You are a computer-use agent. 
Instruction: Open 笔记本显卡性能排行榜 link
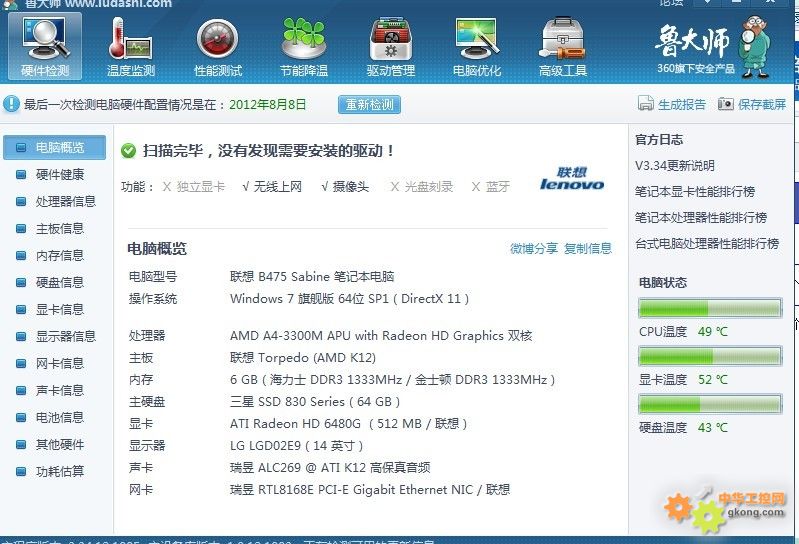click(x=695, y=192)
